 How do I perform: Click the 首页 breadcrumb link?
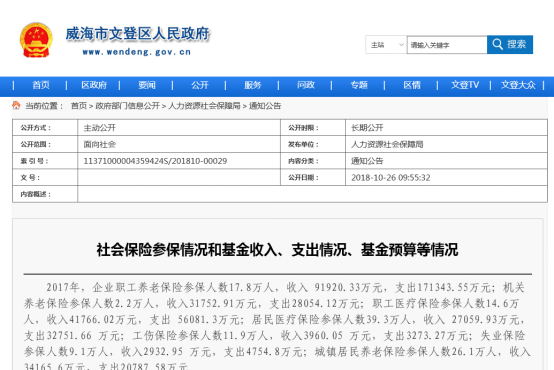point(79,106)
